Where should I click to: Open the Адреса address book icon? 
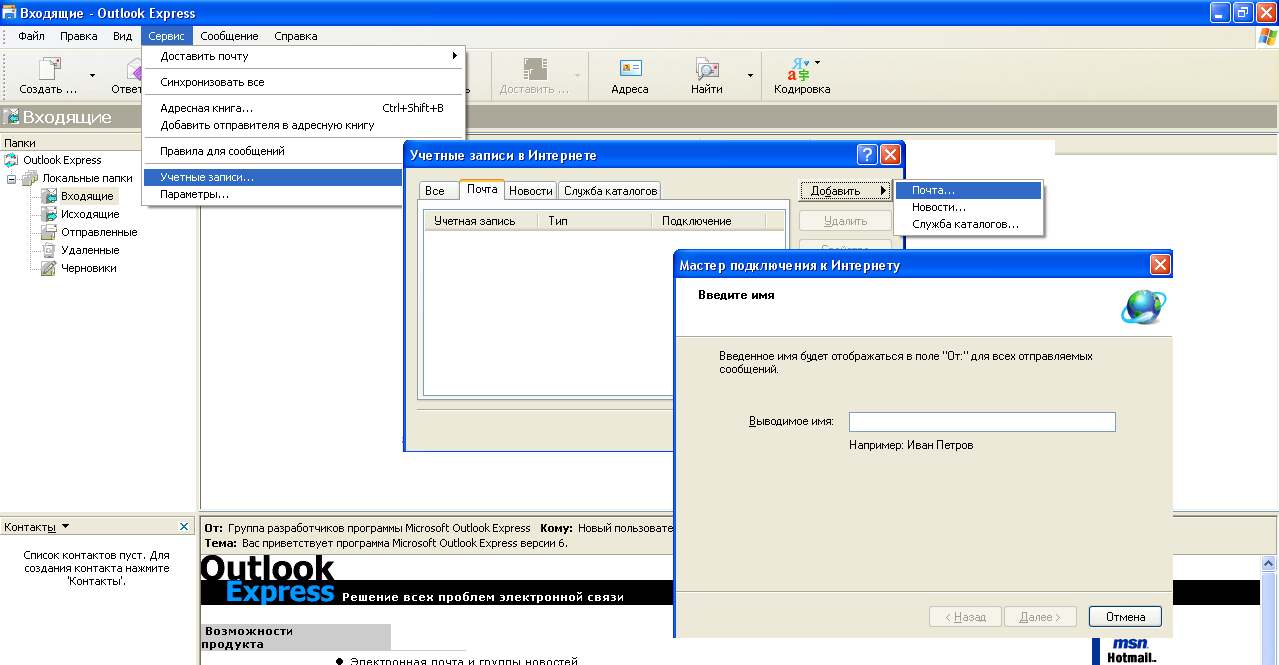(x=630, y=69)
